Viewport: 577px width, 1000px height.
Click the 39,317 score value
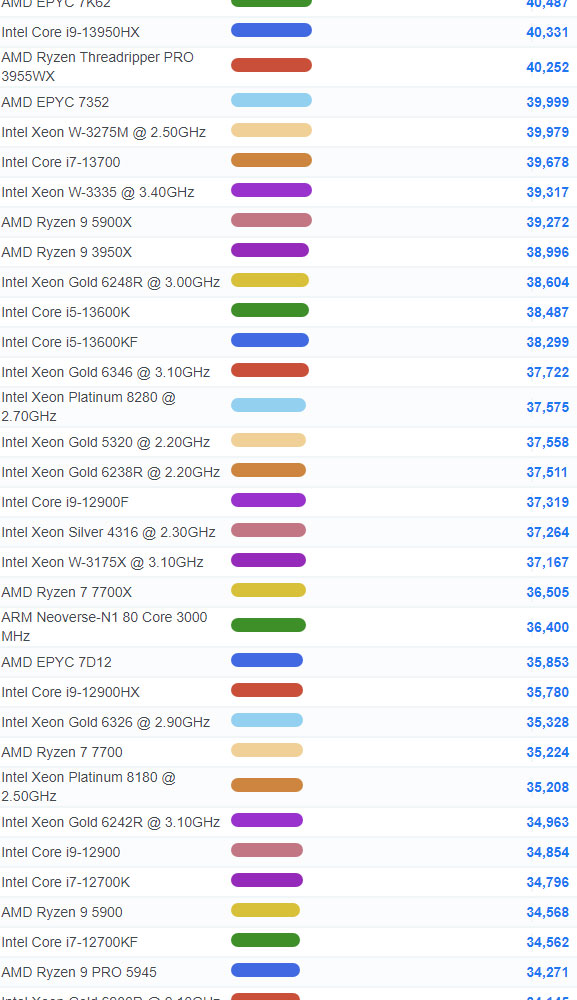click(547, 192)
